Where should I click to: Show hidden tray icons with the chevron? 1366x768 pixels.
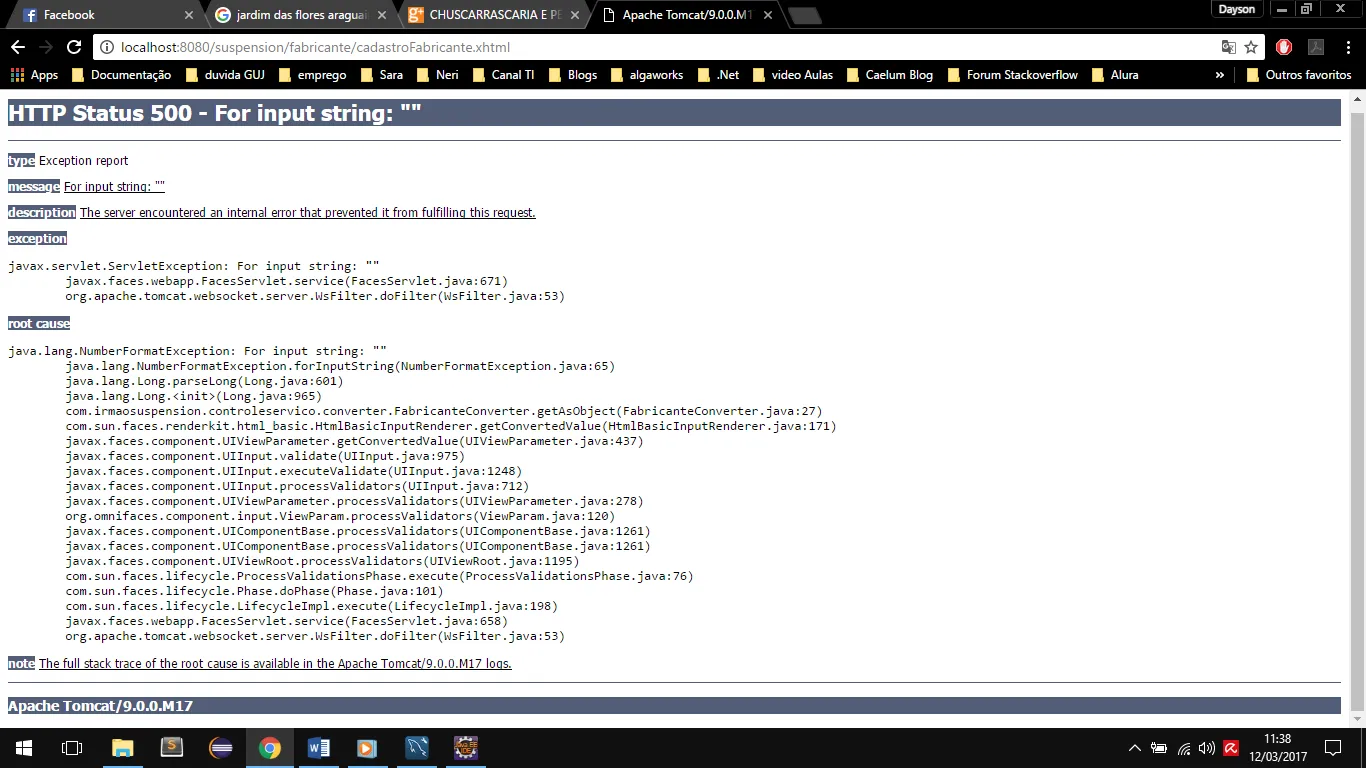coord(1135,748)
